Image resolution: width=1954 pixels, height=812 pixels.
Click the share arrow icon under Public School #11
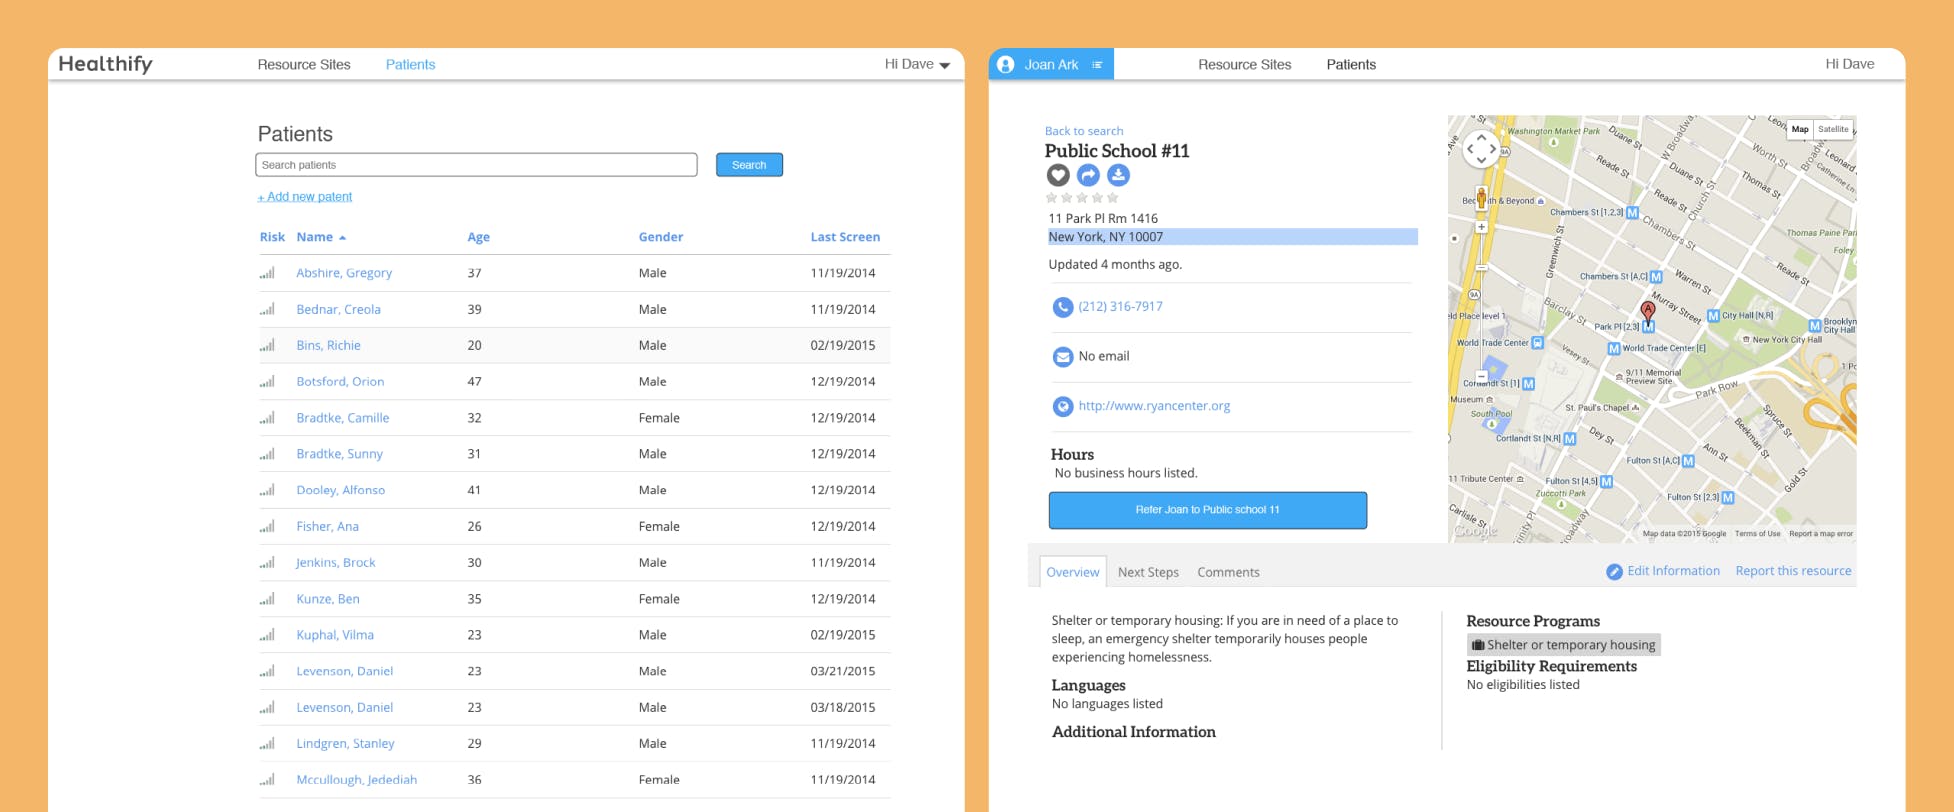tap(1088, 175)
